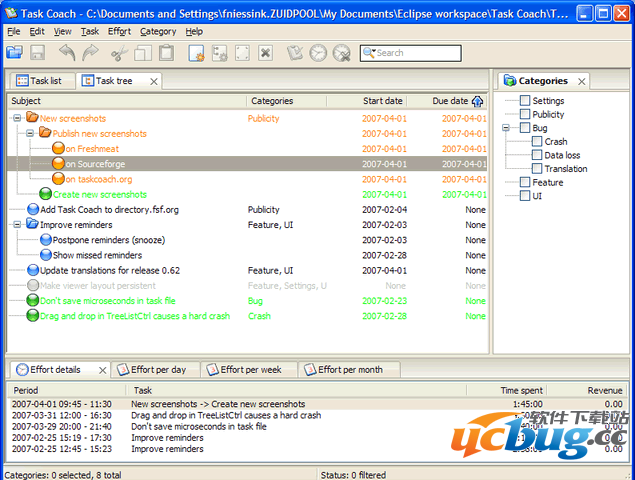The height and width of the screenshot is (480, 635).
Task: Click the Delete task X icon
Action: click(265, 53)
